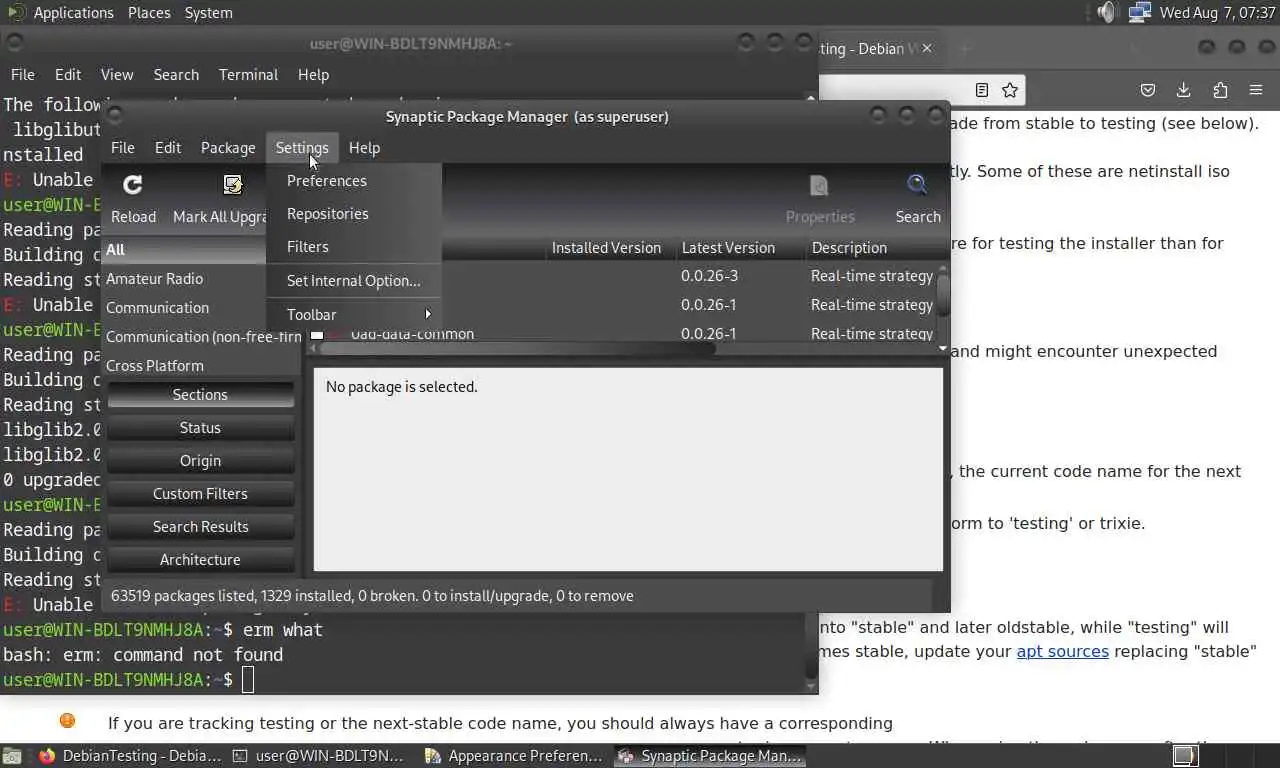
Task: Sort by the Installed Version column header
Action: [607, 248]
